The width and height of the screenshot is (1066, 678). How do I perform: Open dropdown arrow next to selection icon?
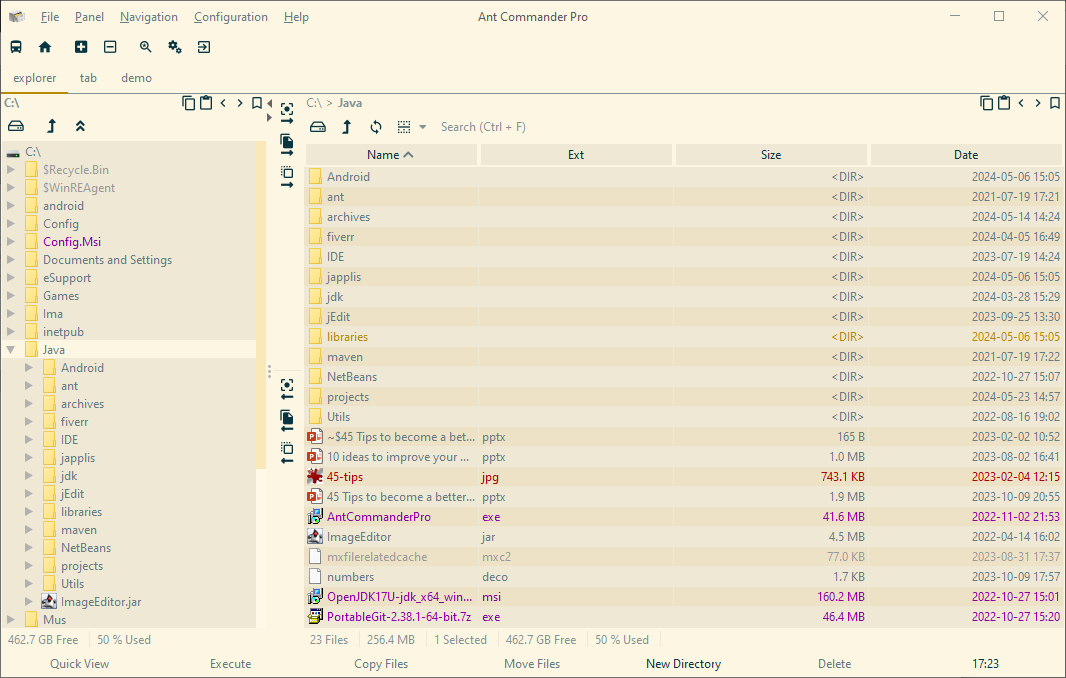(422, 127)
